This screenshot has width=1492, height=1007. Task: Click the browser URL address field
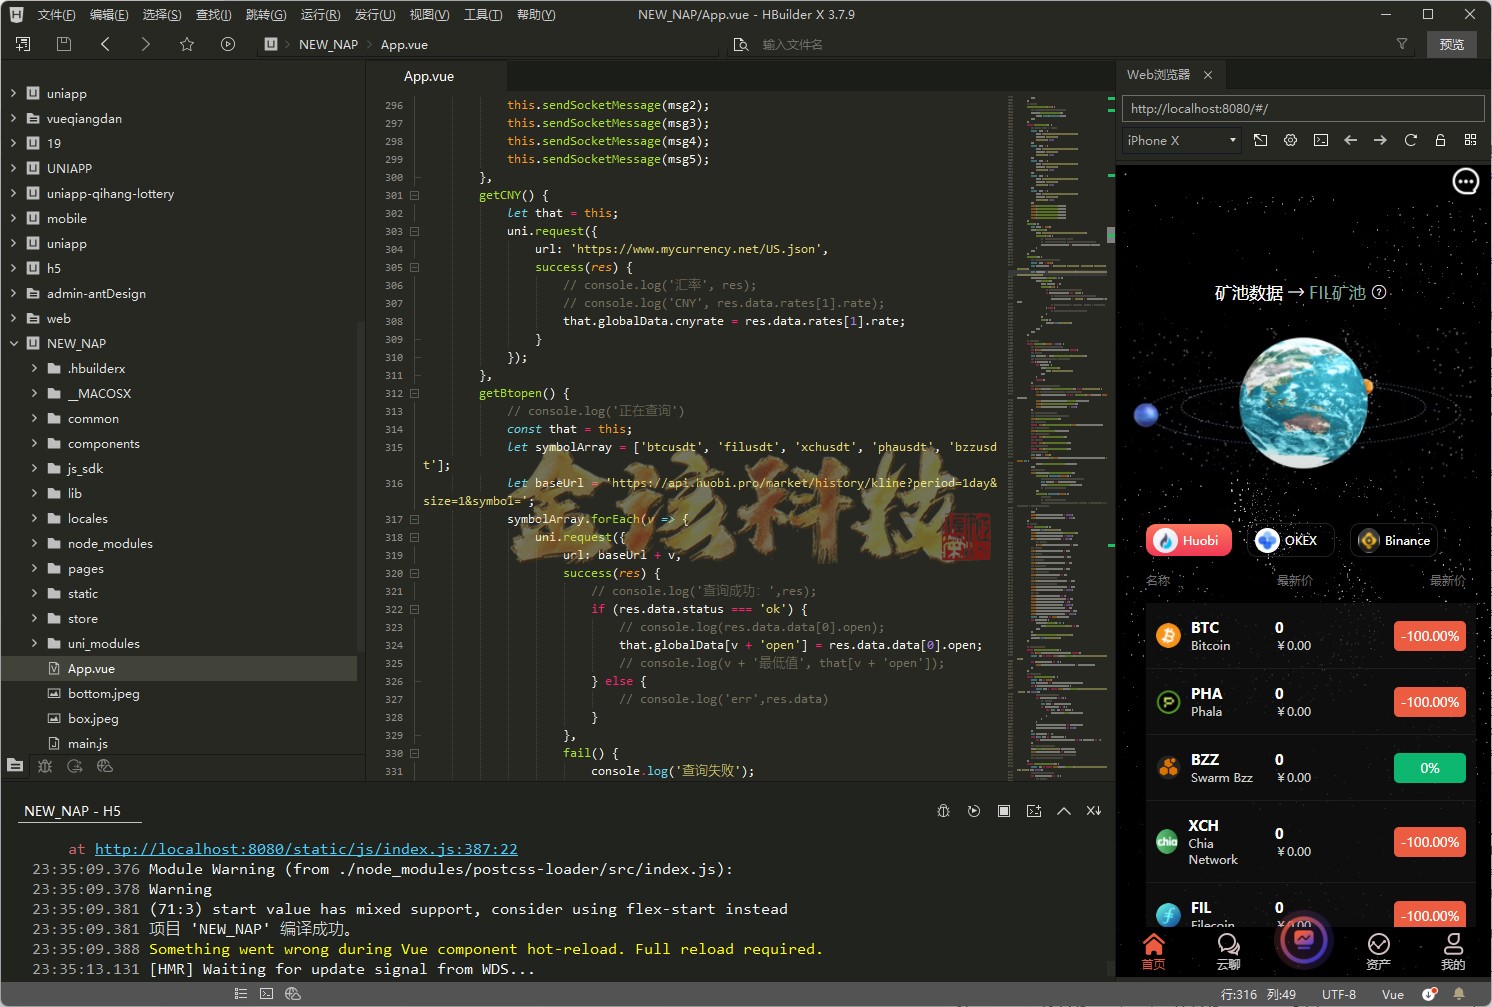click(x=1302, y=109)
